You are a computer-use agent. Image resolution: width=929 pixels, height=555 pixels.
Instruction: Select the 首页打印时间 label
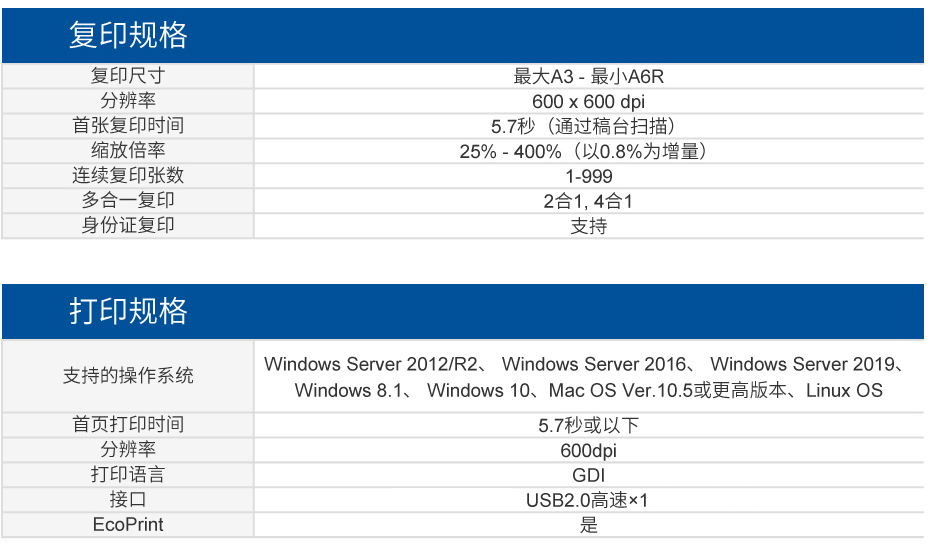pyautogui.click(x=128, y=425)
